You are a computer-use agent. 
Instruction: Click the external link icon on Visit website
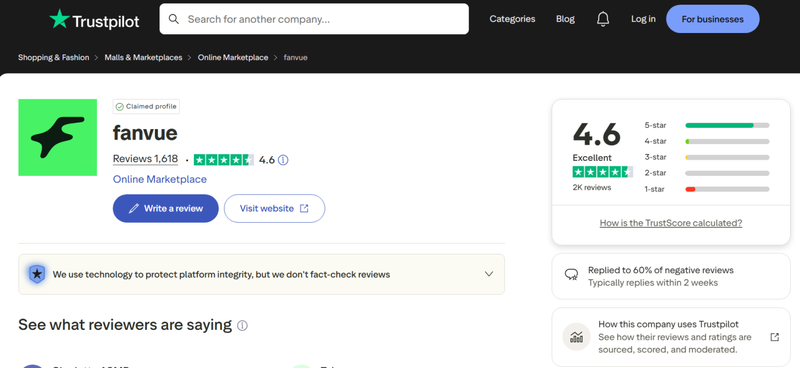click(304, 208)
